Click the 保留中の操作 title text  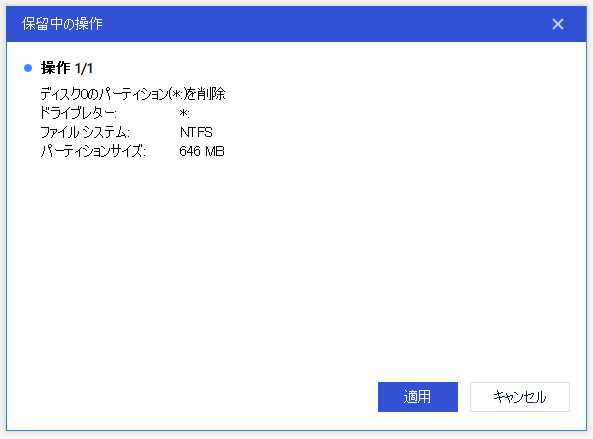tap(62, 24)
